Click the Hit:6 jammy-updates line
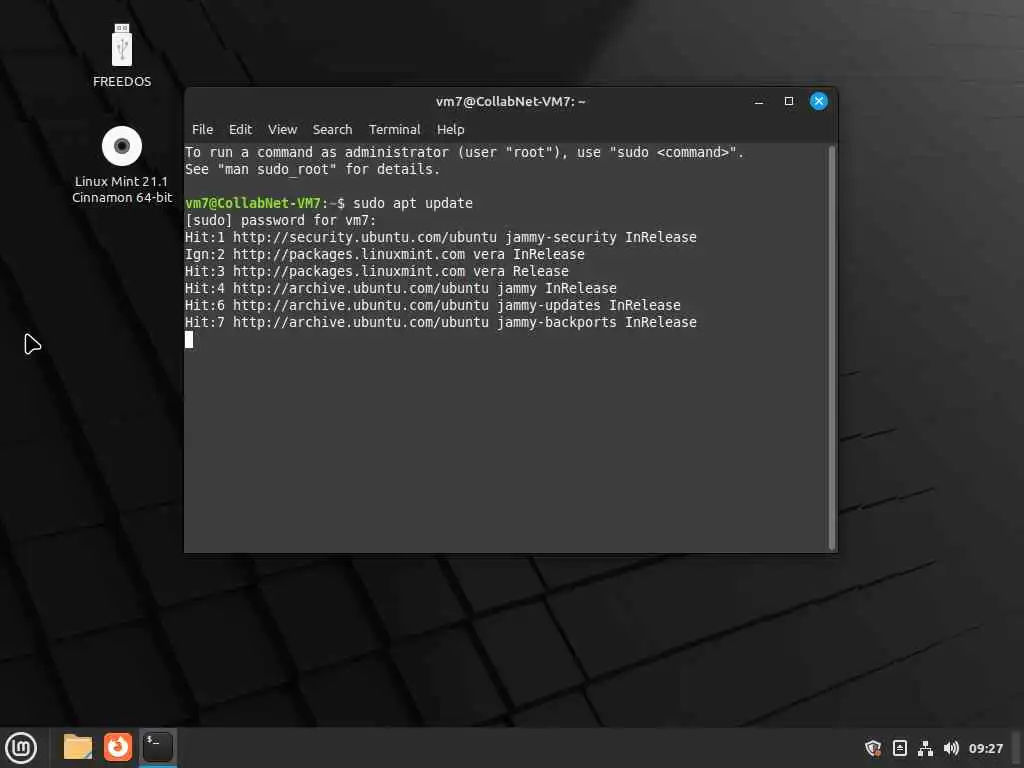Image resolution: width=1024 pixels, height=768 pixels. (433, 305)
